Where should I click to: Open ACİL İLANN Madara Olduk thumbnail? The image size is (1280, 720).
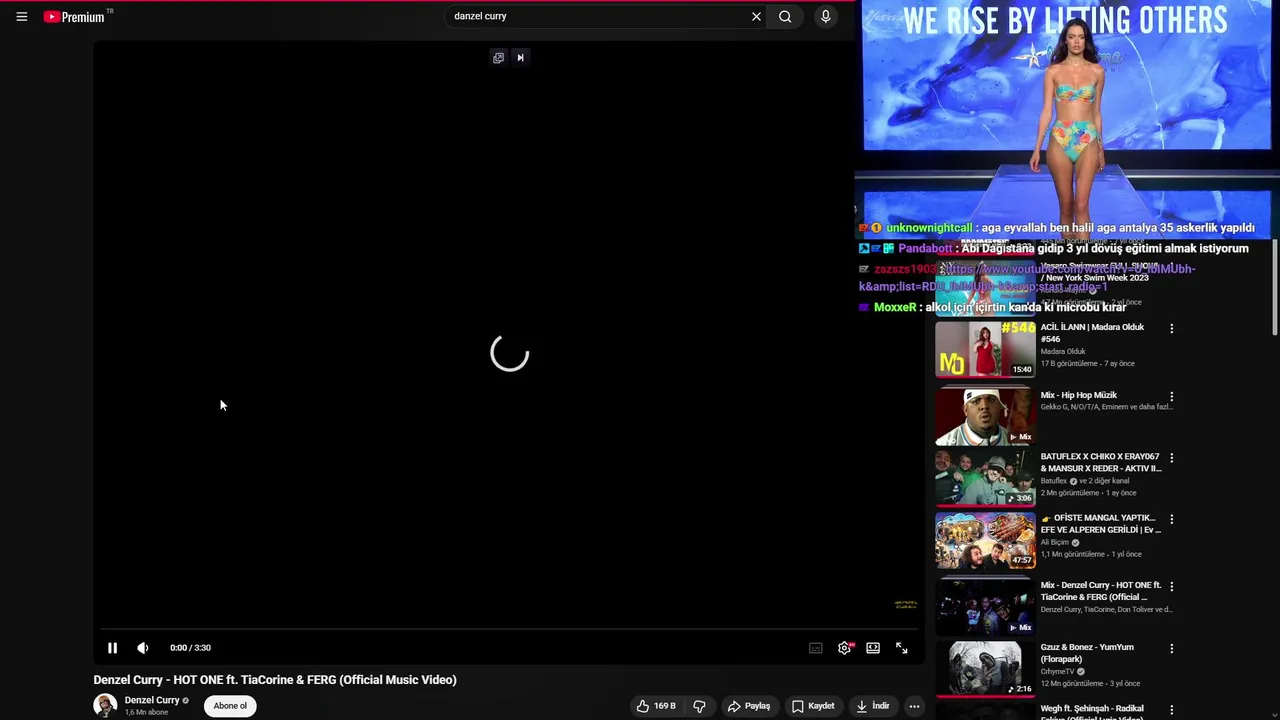click(x=985, y=349)
